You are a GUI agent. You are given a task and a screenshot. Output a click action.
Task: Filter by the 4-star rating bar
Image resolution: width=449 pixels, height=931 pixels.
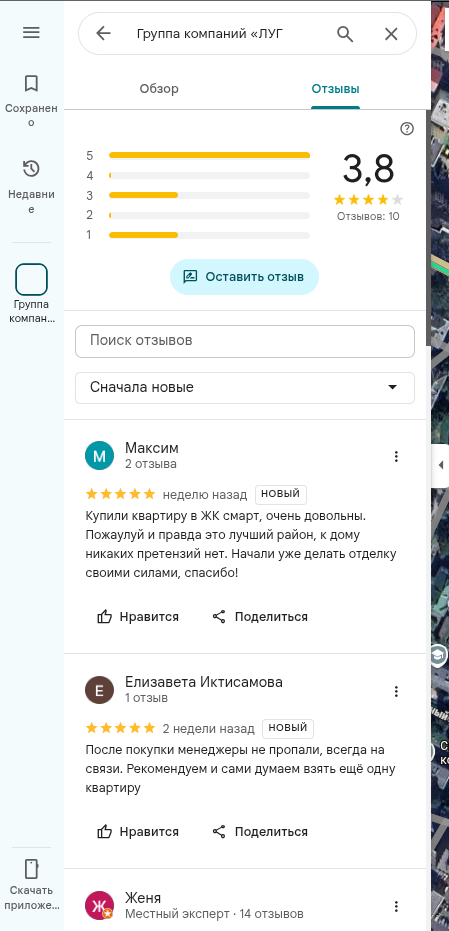click(x=198, y=176)
